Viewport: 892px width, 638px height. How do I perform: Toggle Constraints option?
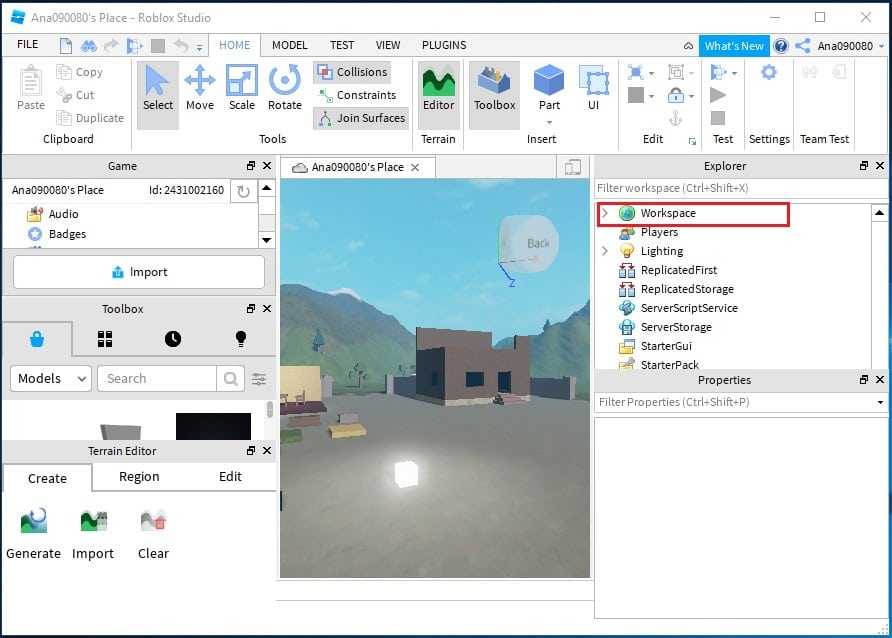(x=356, y=95)
